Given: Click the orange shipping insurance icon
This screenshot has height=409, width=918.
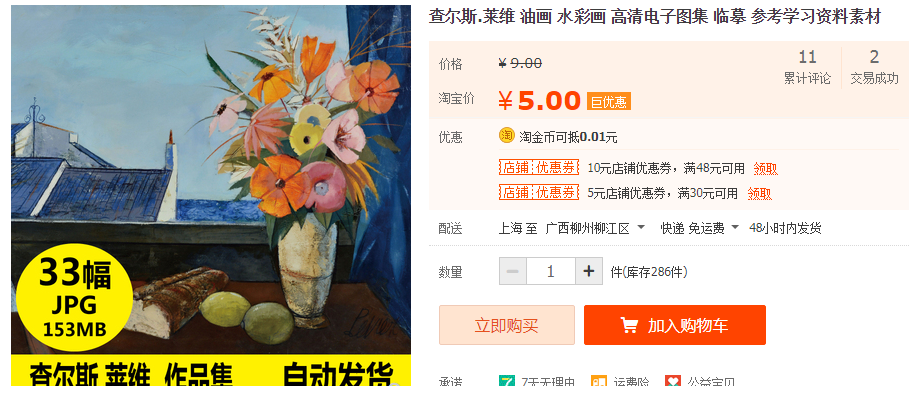Looking at the screenshot, I should [599, 383].
